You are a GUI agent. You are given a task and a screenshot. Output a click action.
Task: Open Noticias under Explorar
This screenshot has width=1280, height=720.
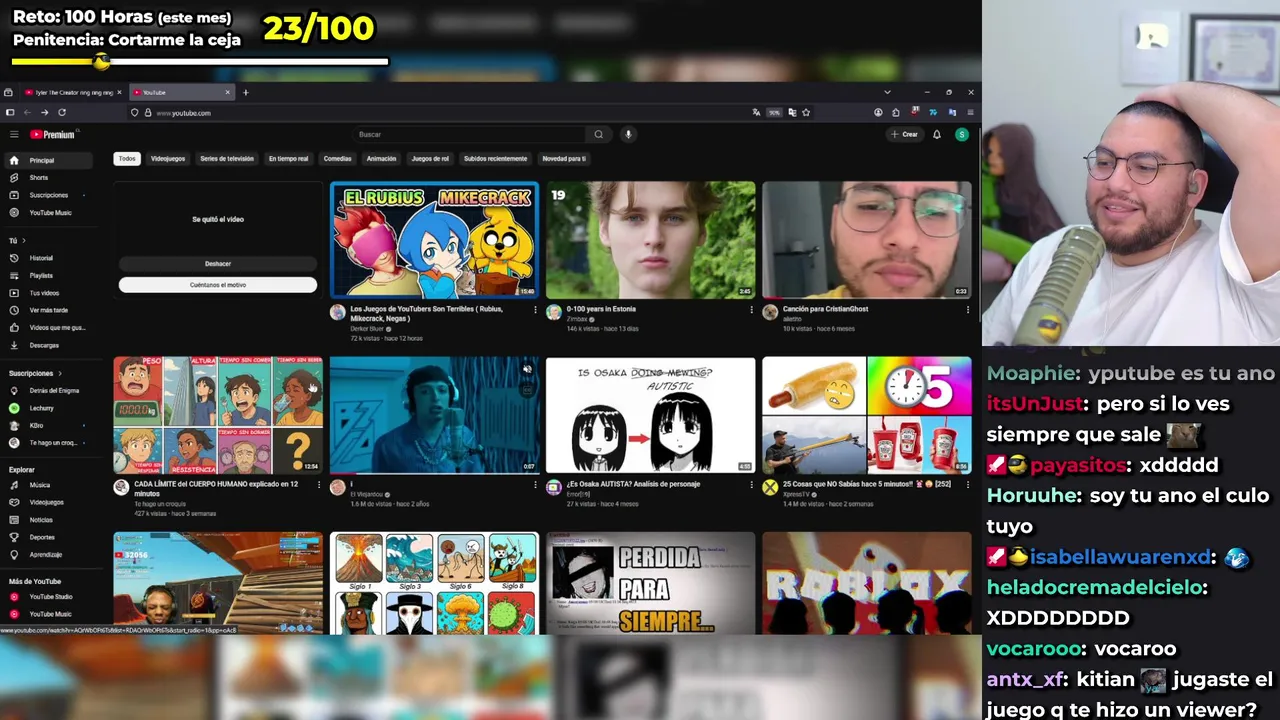[50, 520]
